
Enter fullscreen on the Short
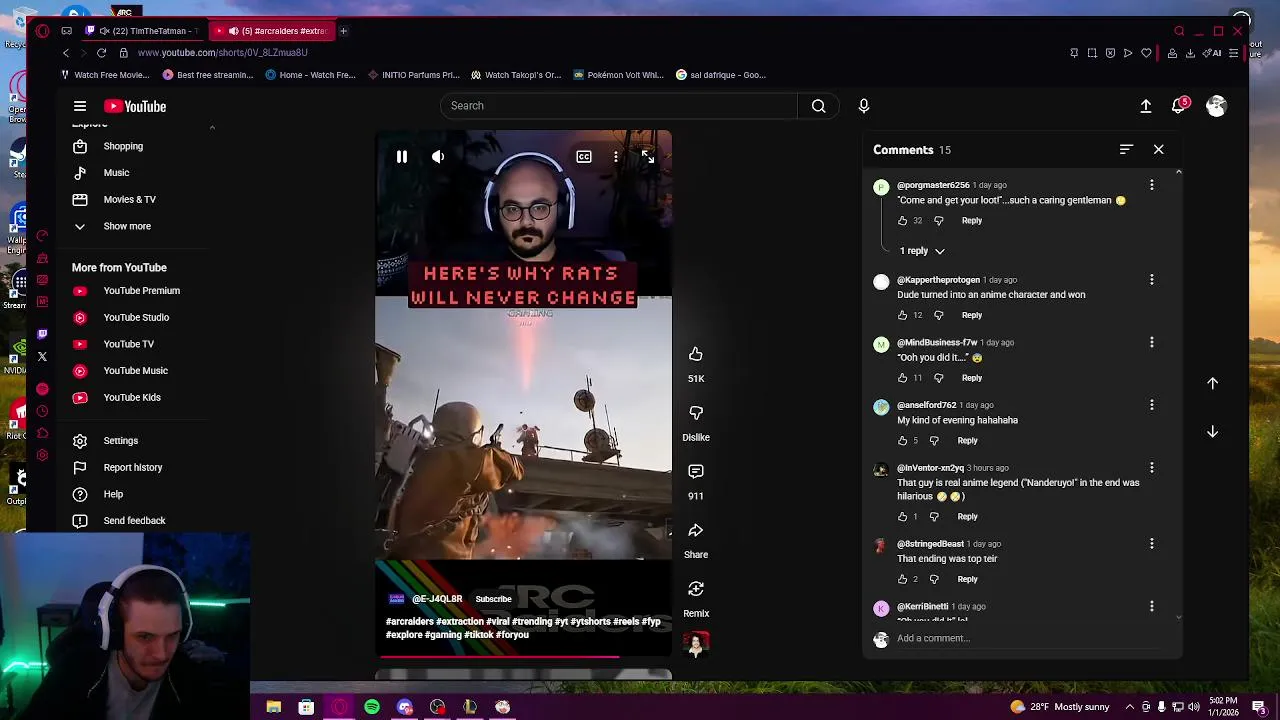648,157
